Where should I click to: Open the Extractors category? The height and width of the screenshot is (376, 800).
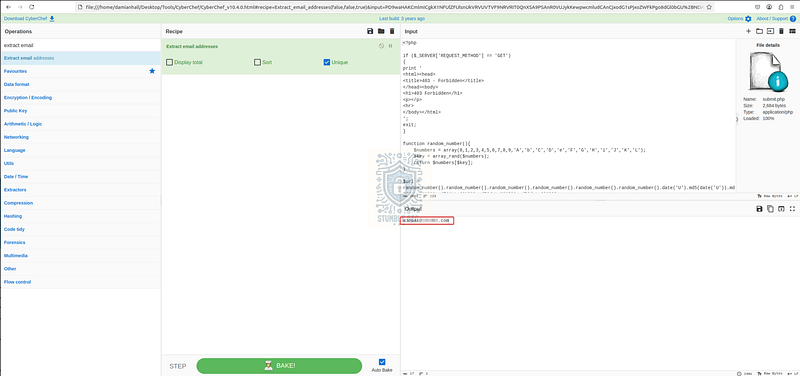pyautogui.click(x=80, y=190)
